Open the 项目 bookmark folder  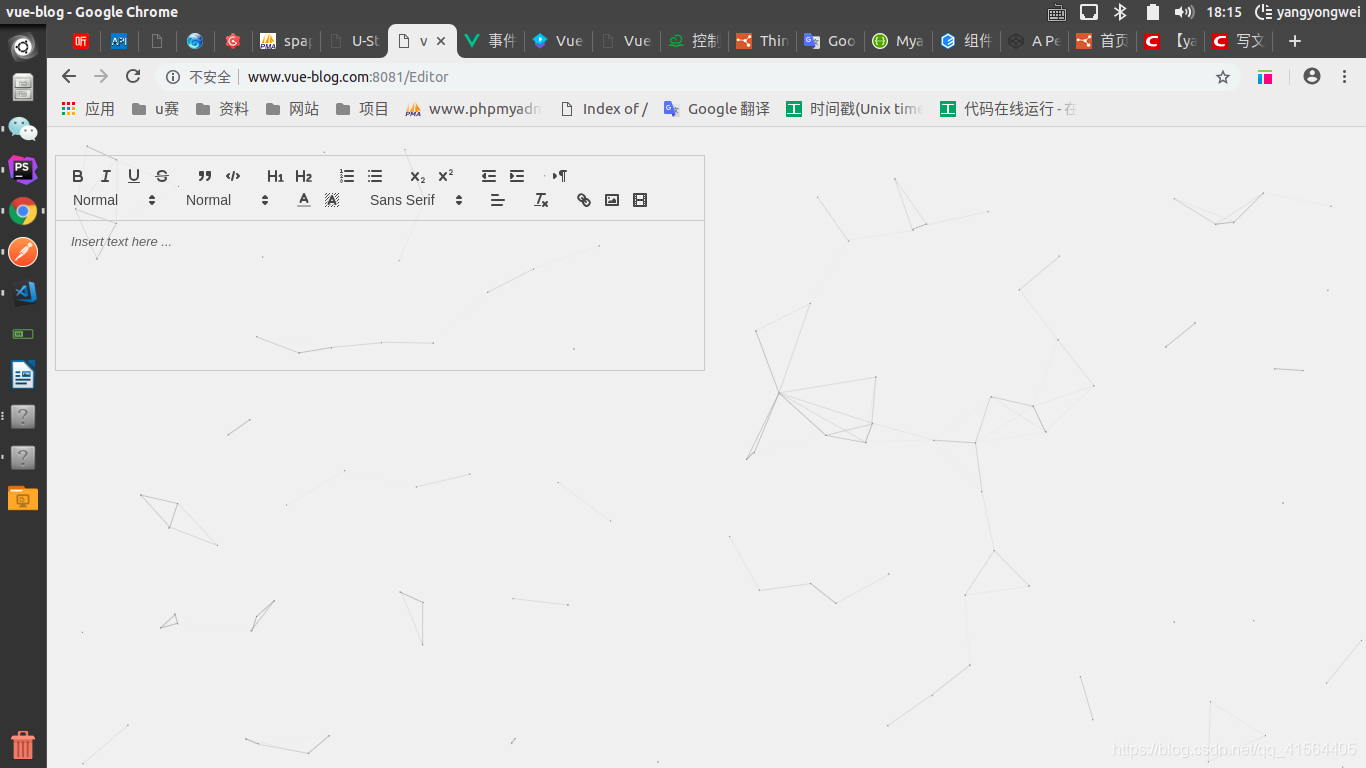[x=362, y=109]
